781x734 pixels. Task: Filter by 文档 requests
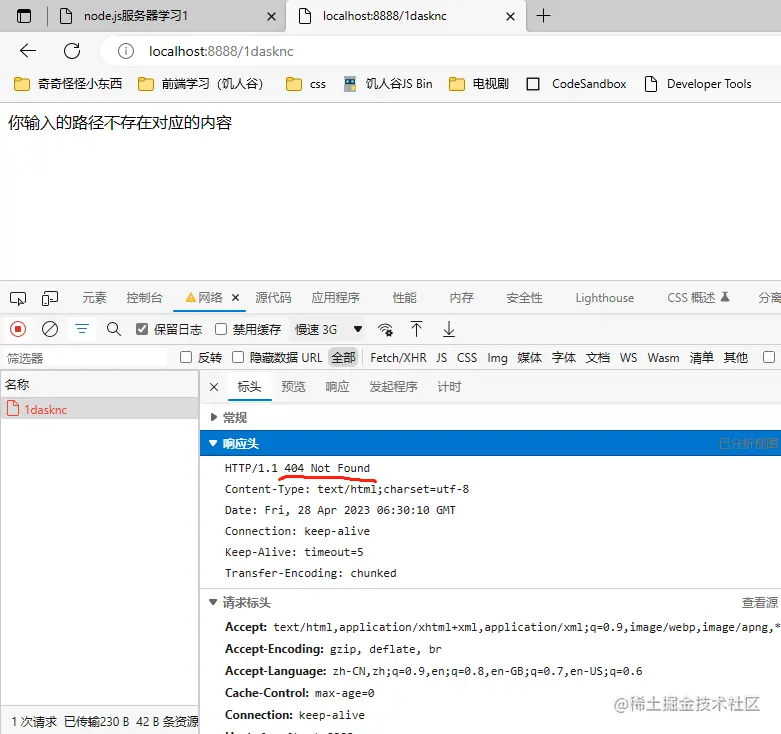point(598,358)
